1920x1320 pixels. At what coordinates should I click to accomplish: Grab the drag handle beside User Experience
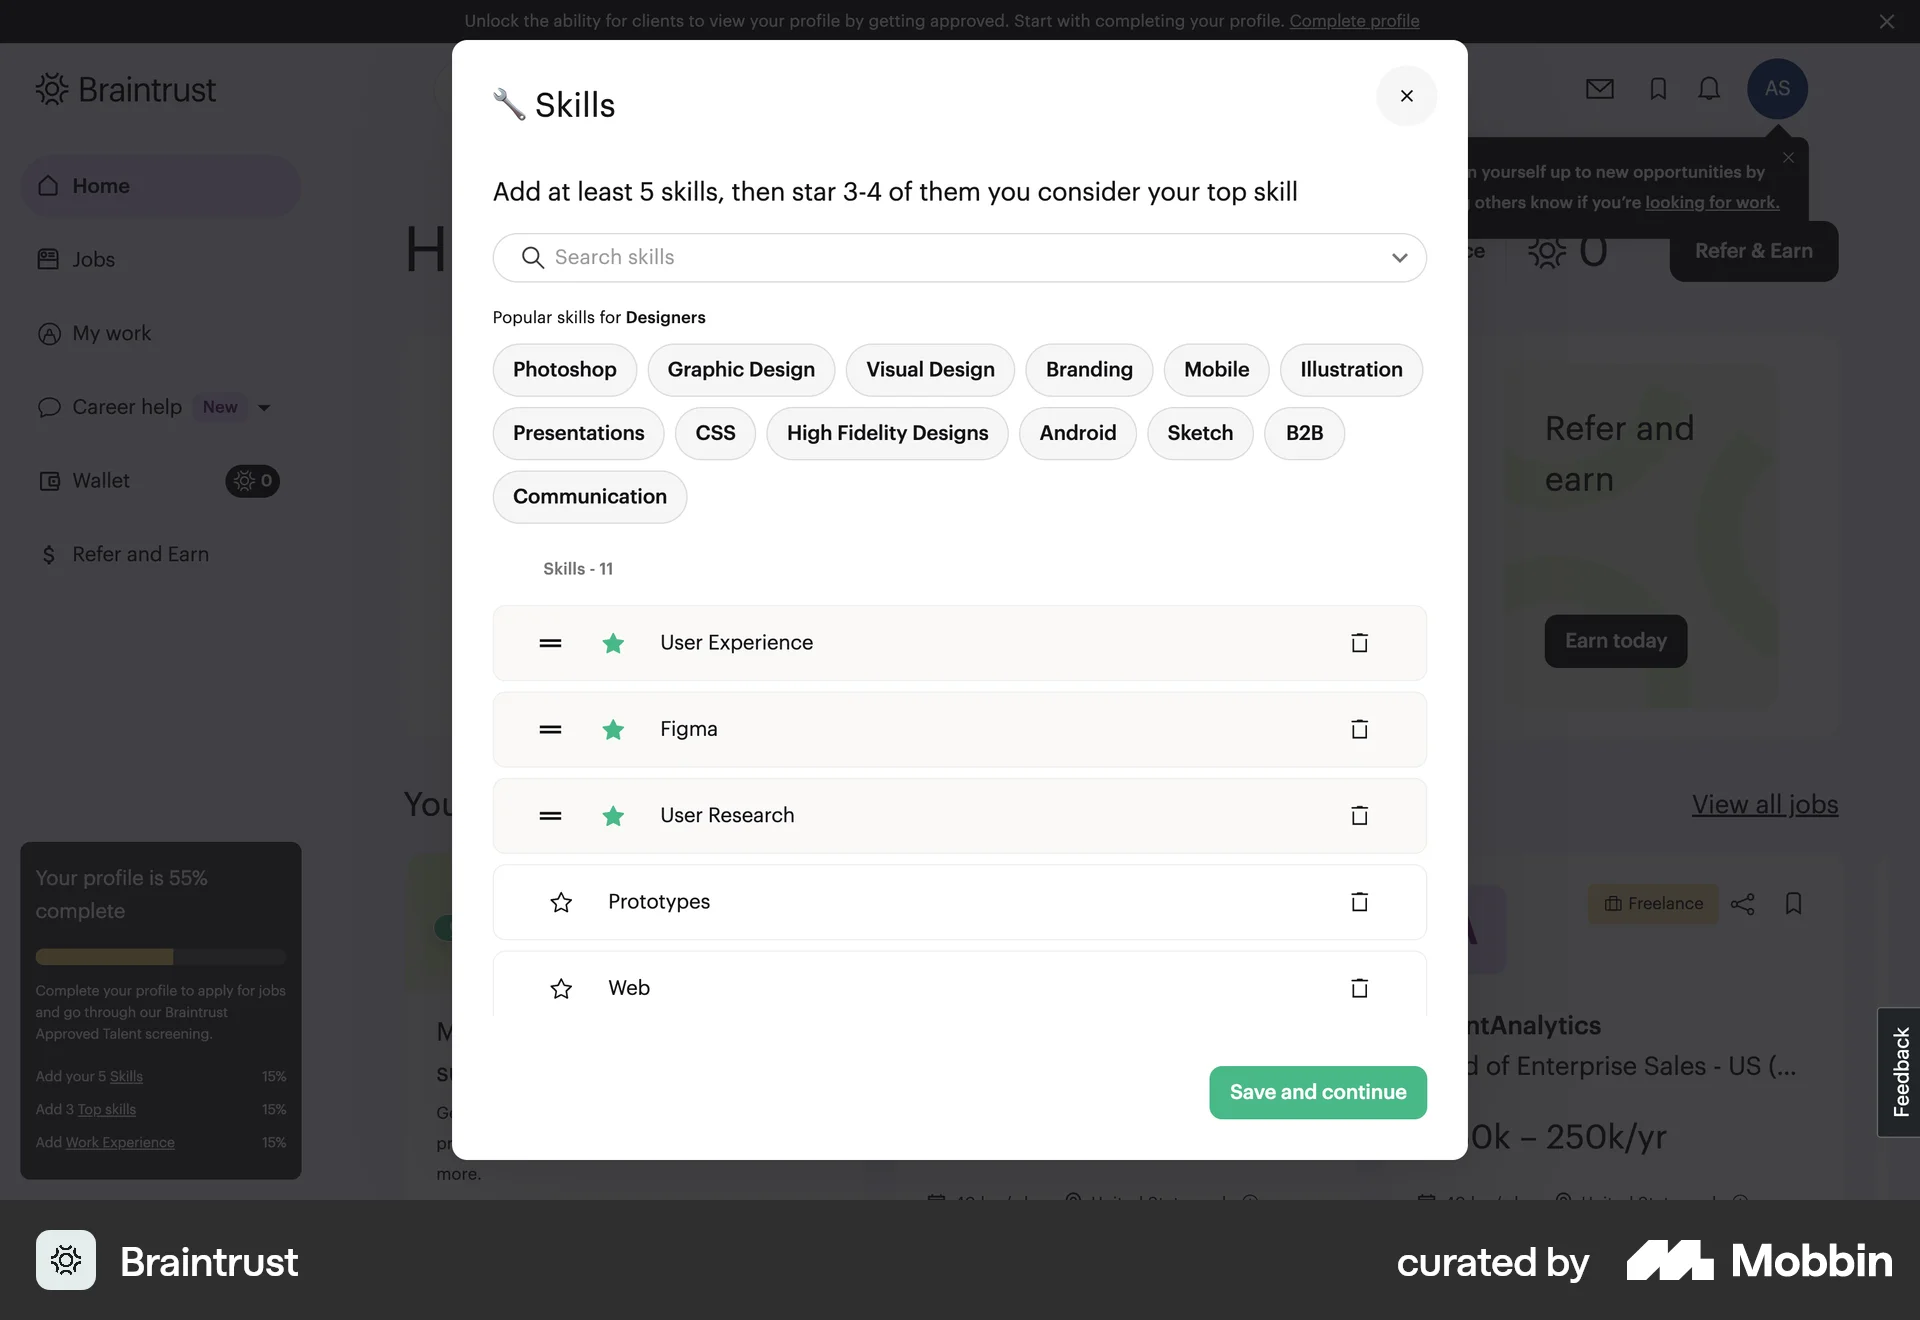551,643
